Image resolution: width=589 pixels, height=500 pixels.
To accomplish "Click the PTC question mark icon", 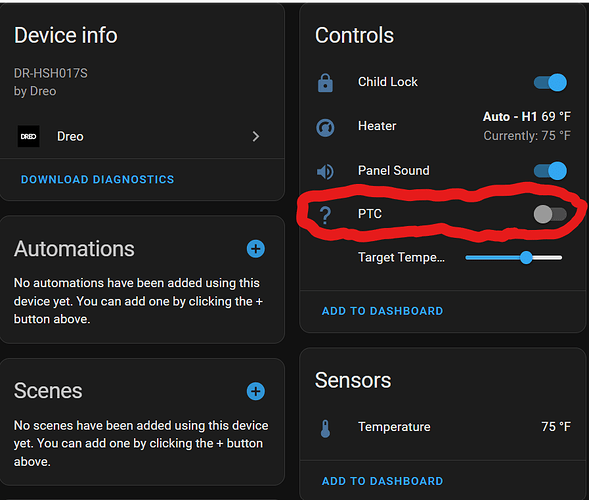I will pyautogui.click(x=325, y=215).
